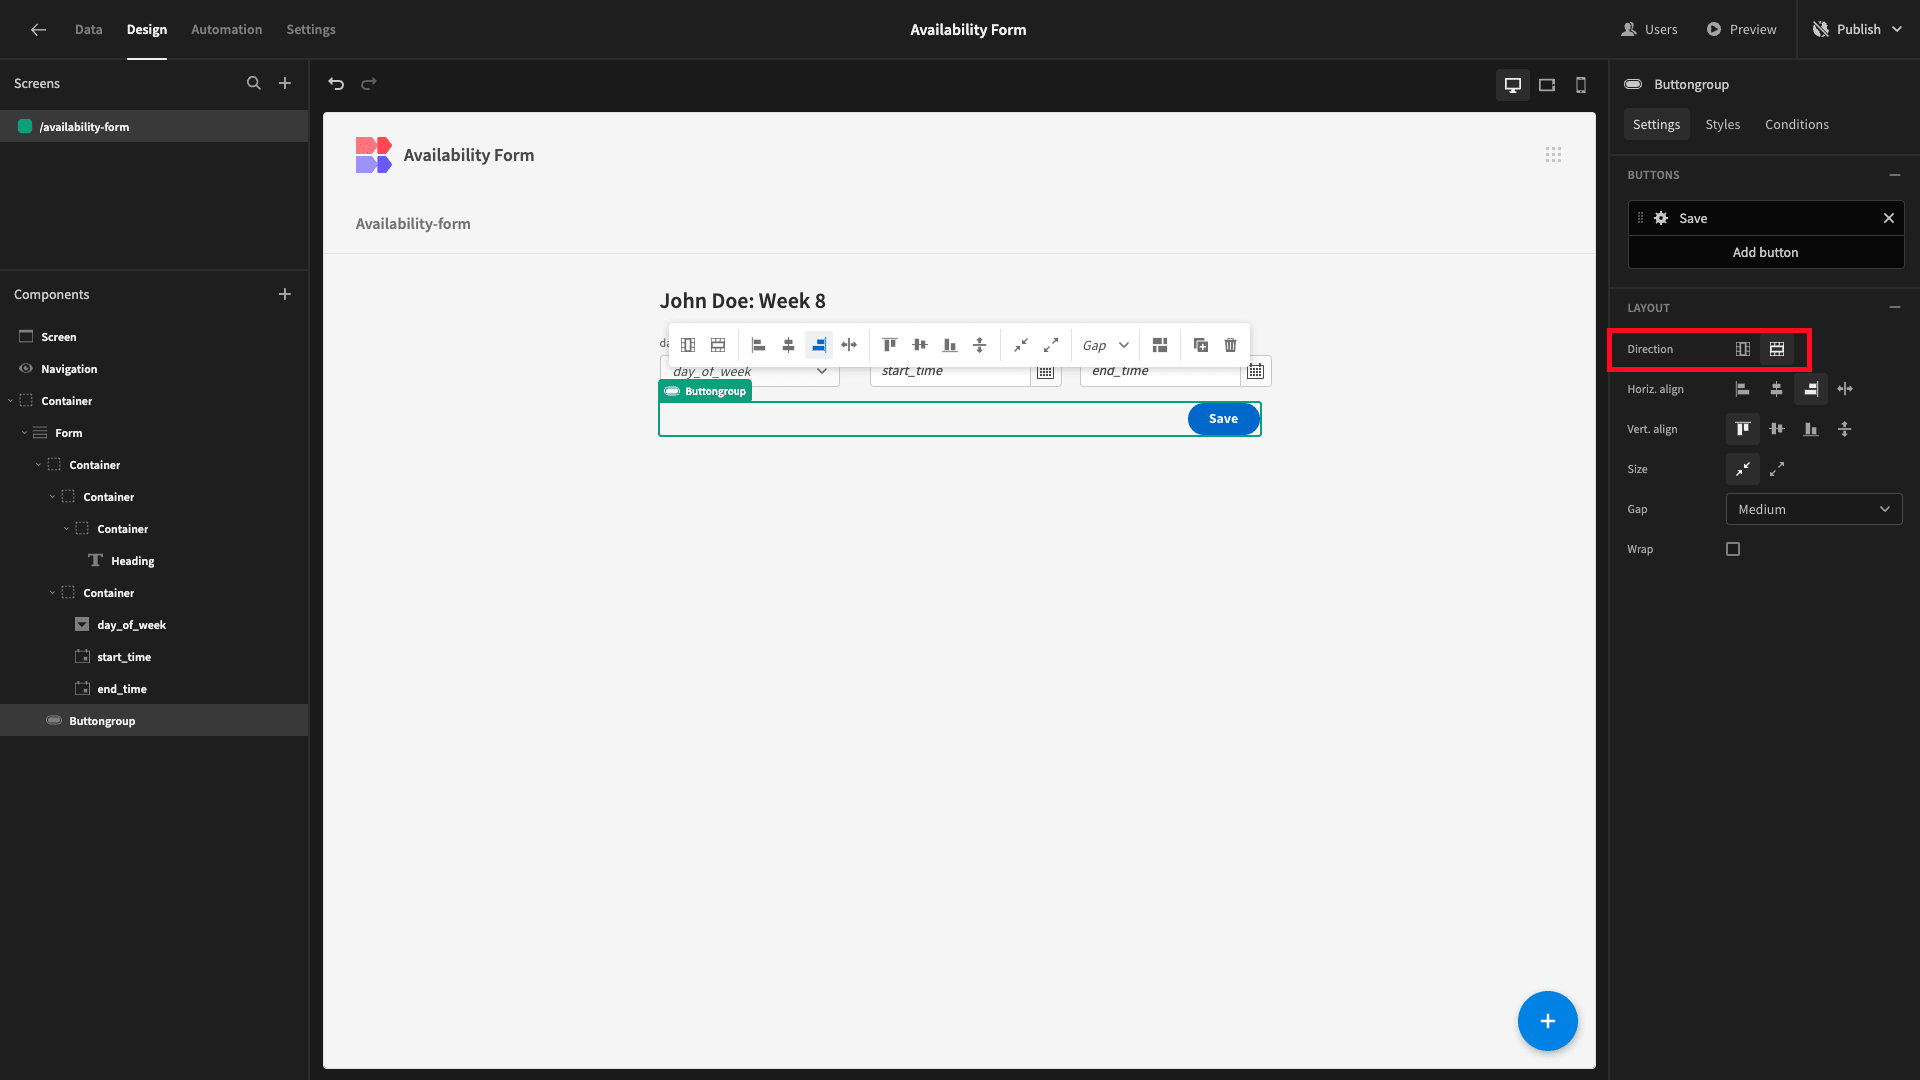Click the blue Save button

[x=1223, y=419]
